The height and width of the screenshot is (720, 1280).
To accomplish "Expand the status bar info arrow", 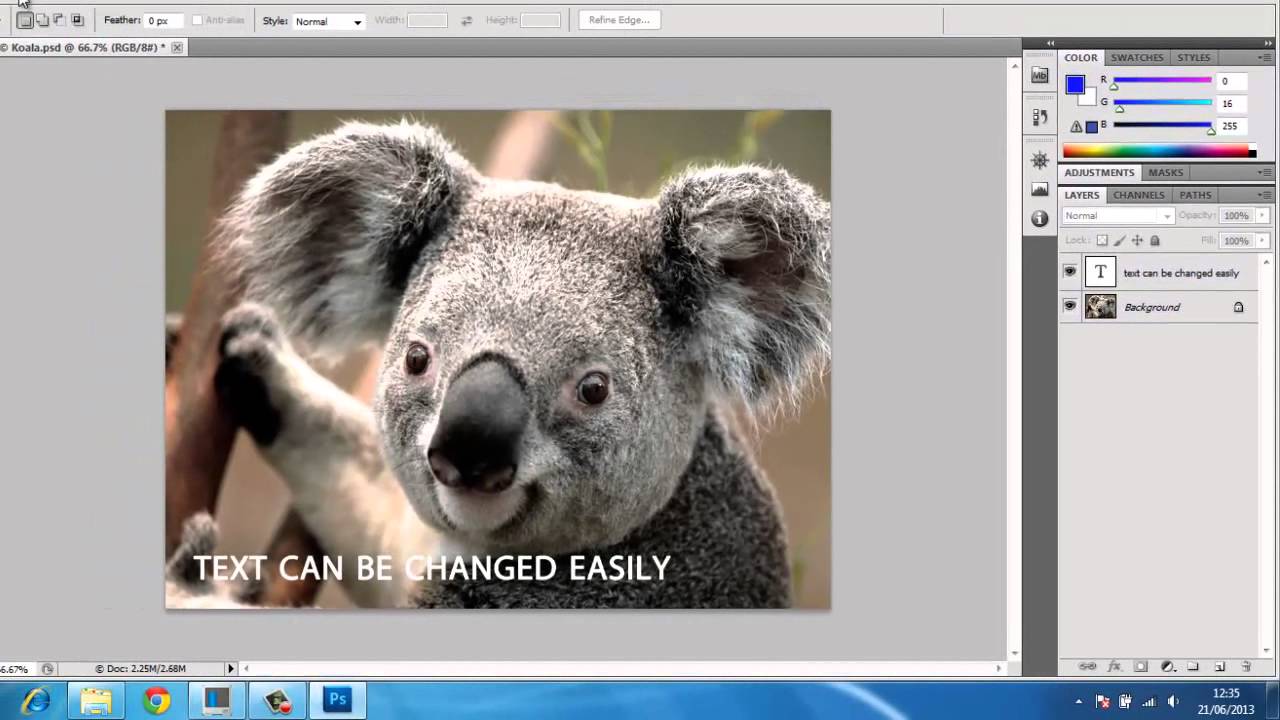I will 231,668.
